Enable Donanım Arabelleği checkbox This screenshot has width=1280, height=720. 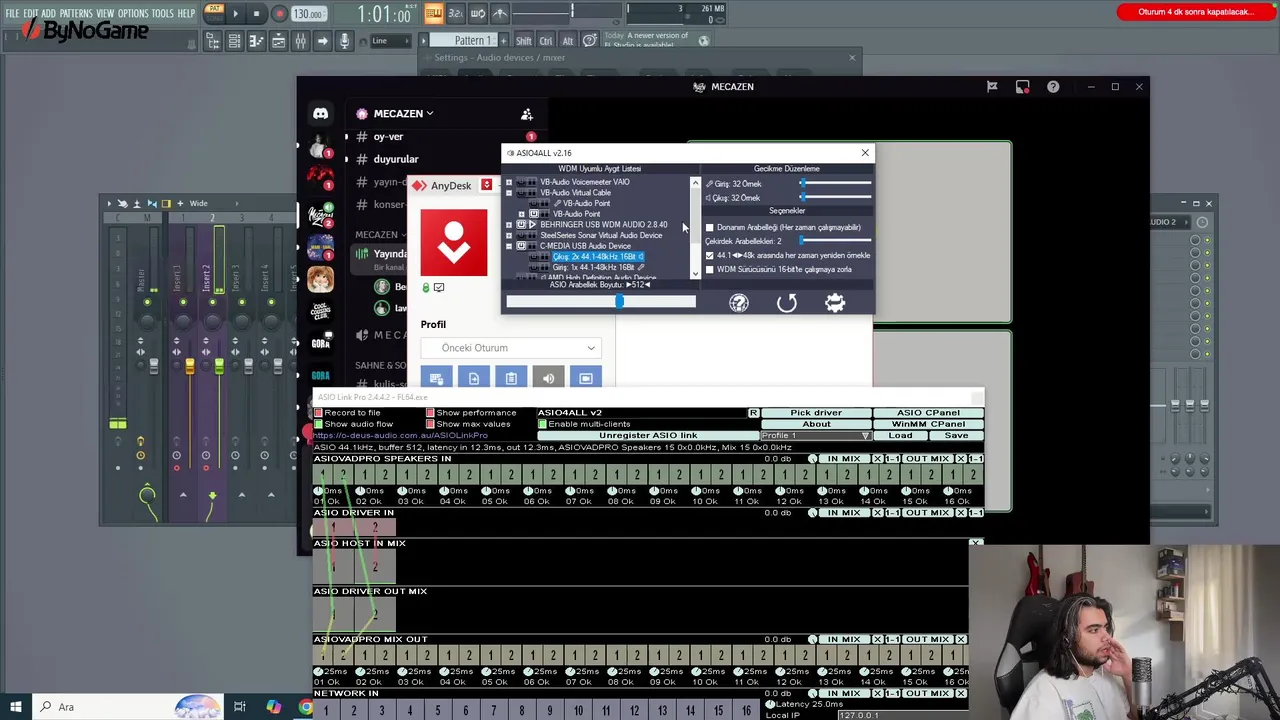point(710,228)
